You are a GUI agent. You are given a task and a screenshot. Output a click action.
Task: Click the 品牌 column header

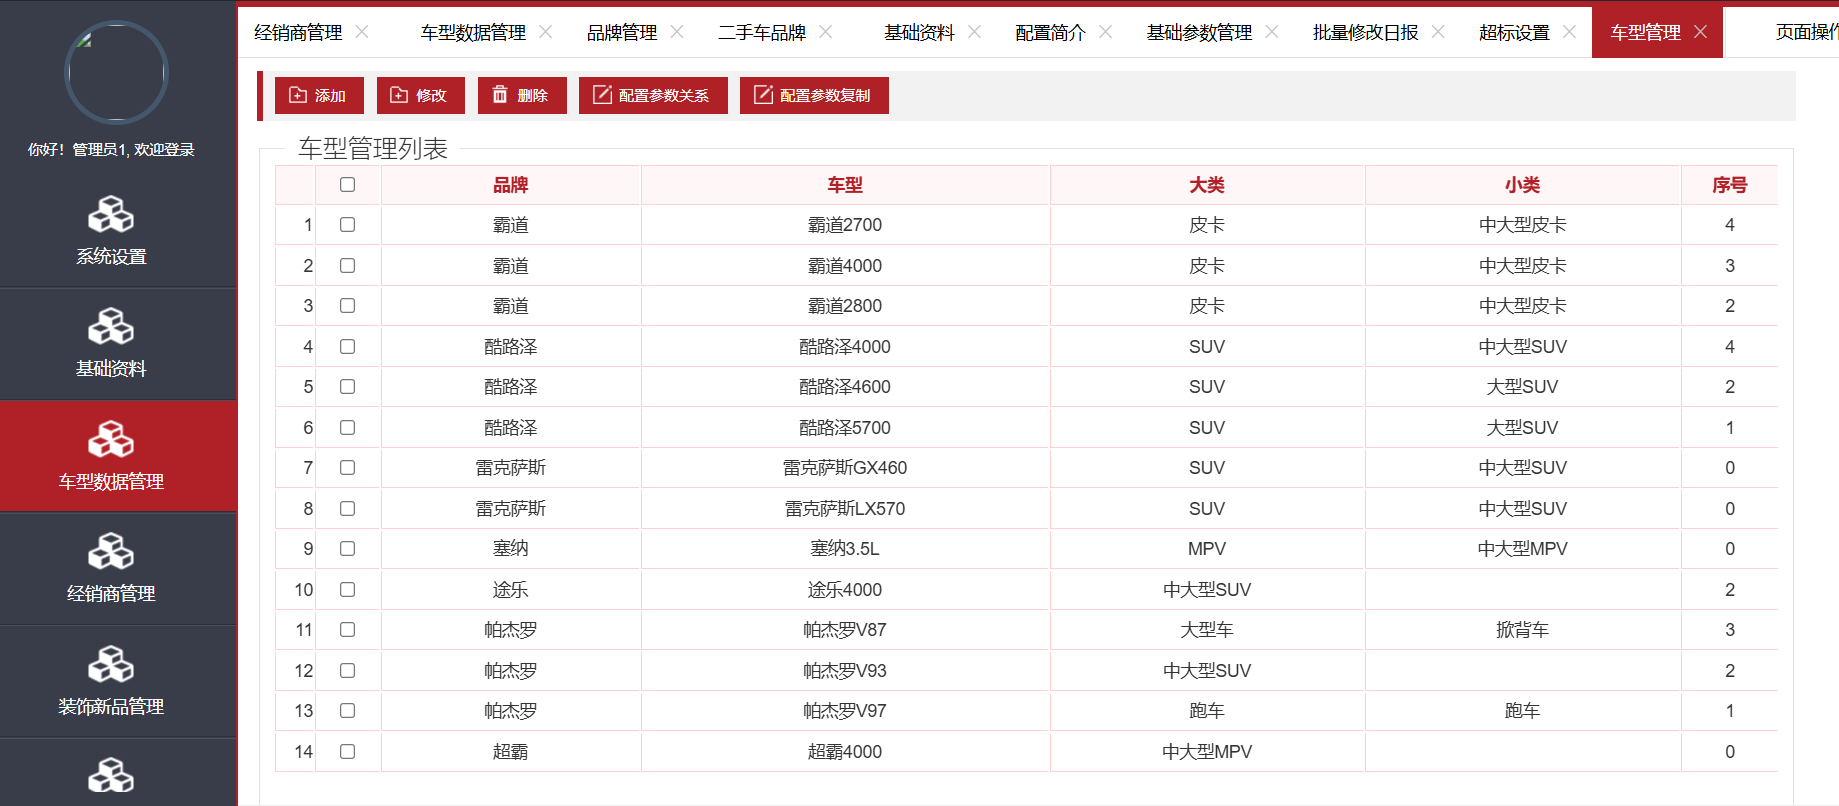pyautogui.click(x=510, y=185)
